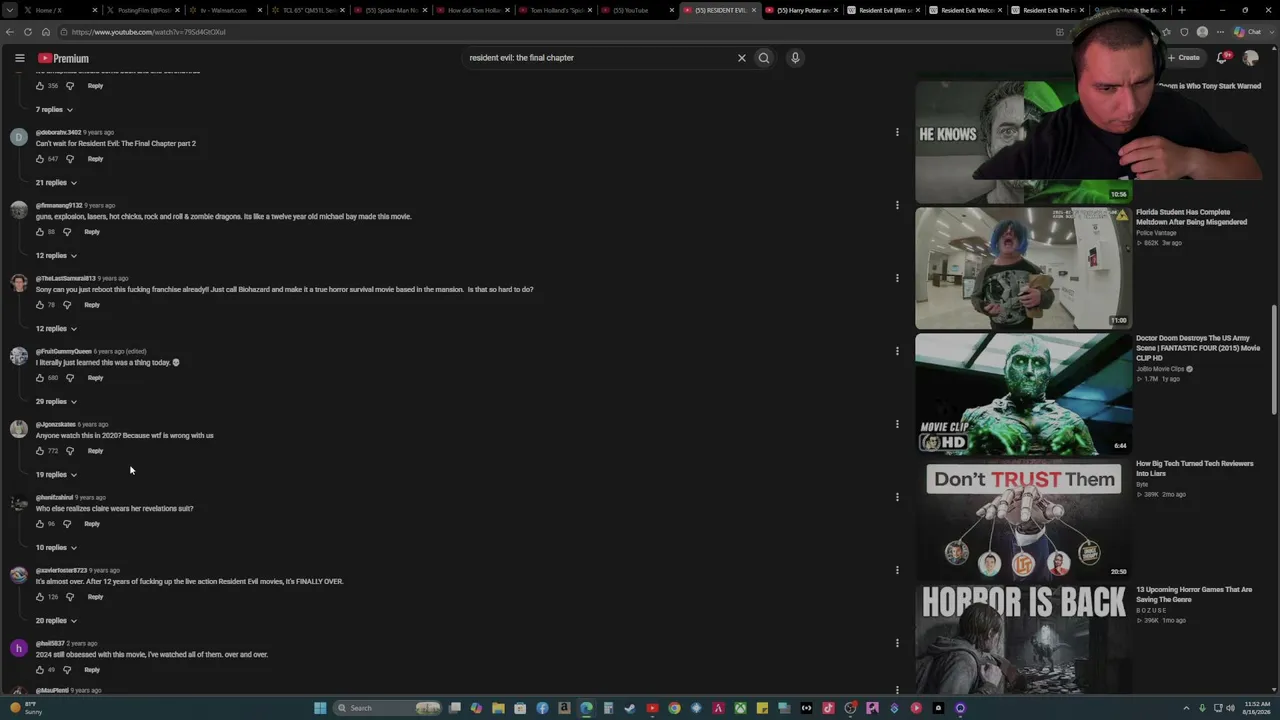Like the 'I literally just learned' comment
1280x720 pixels.
coord(40,378)
